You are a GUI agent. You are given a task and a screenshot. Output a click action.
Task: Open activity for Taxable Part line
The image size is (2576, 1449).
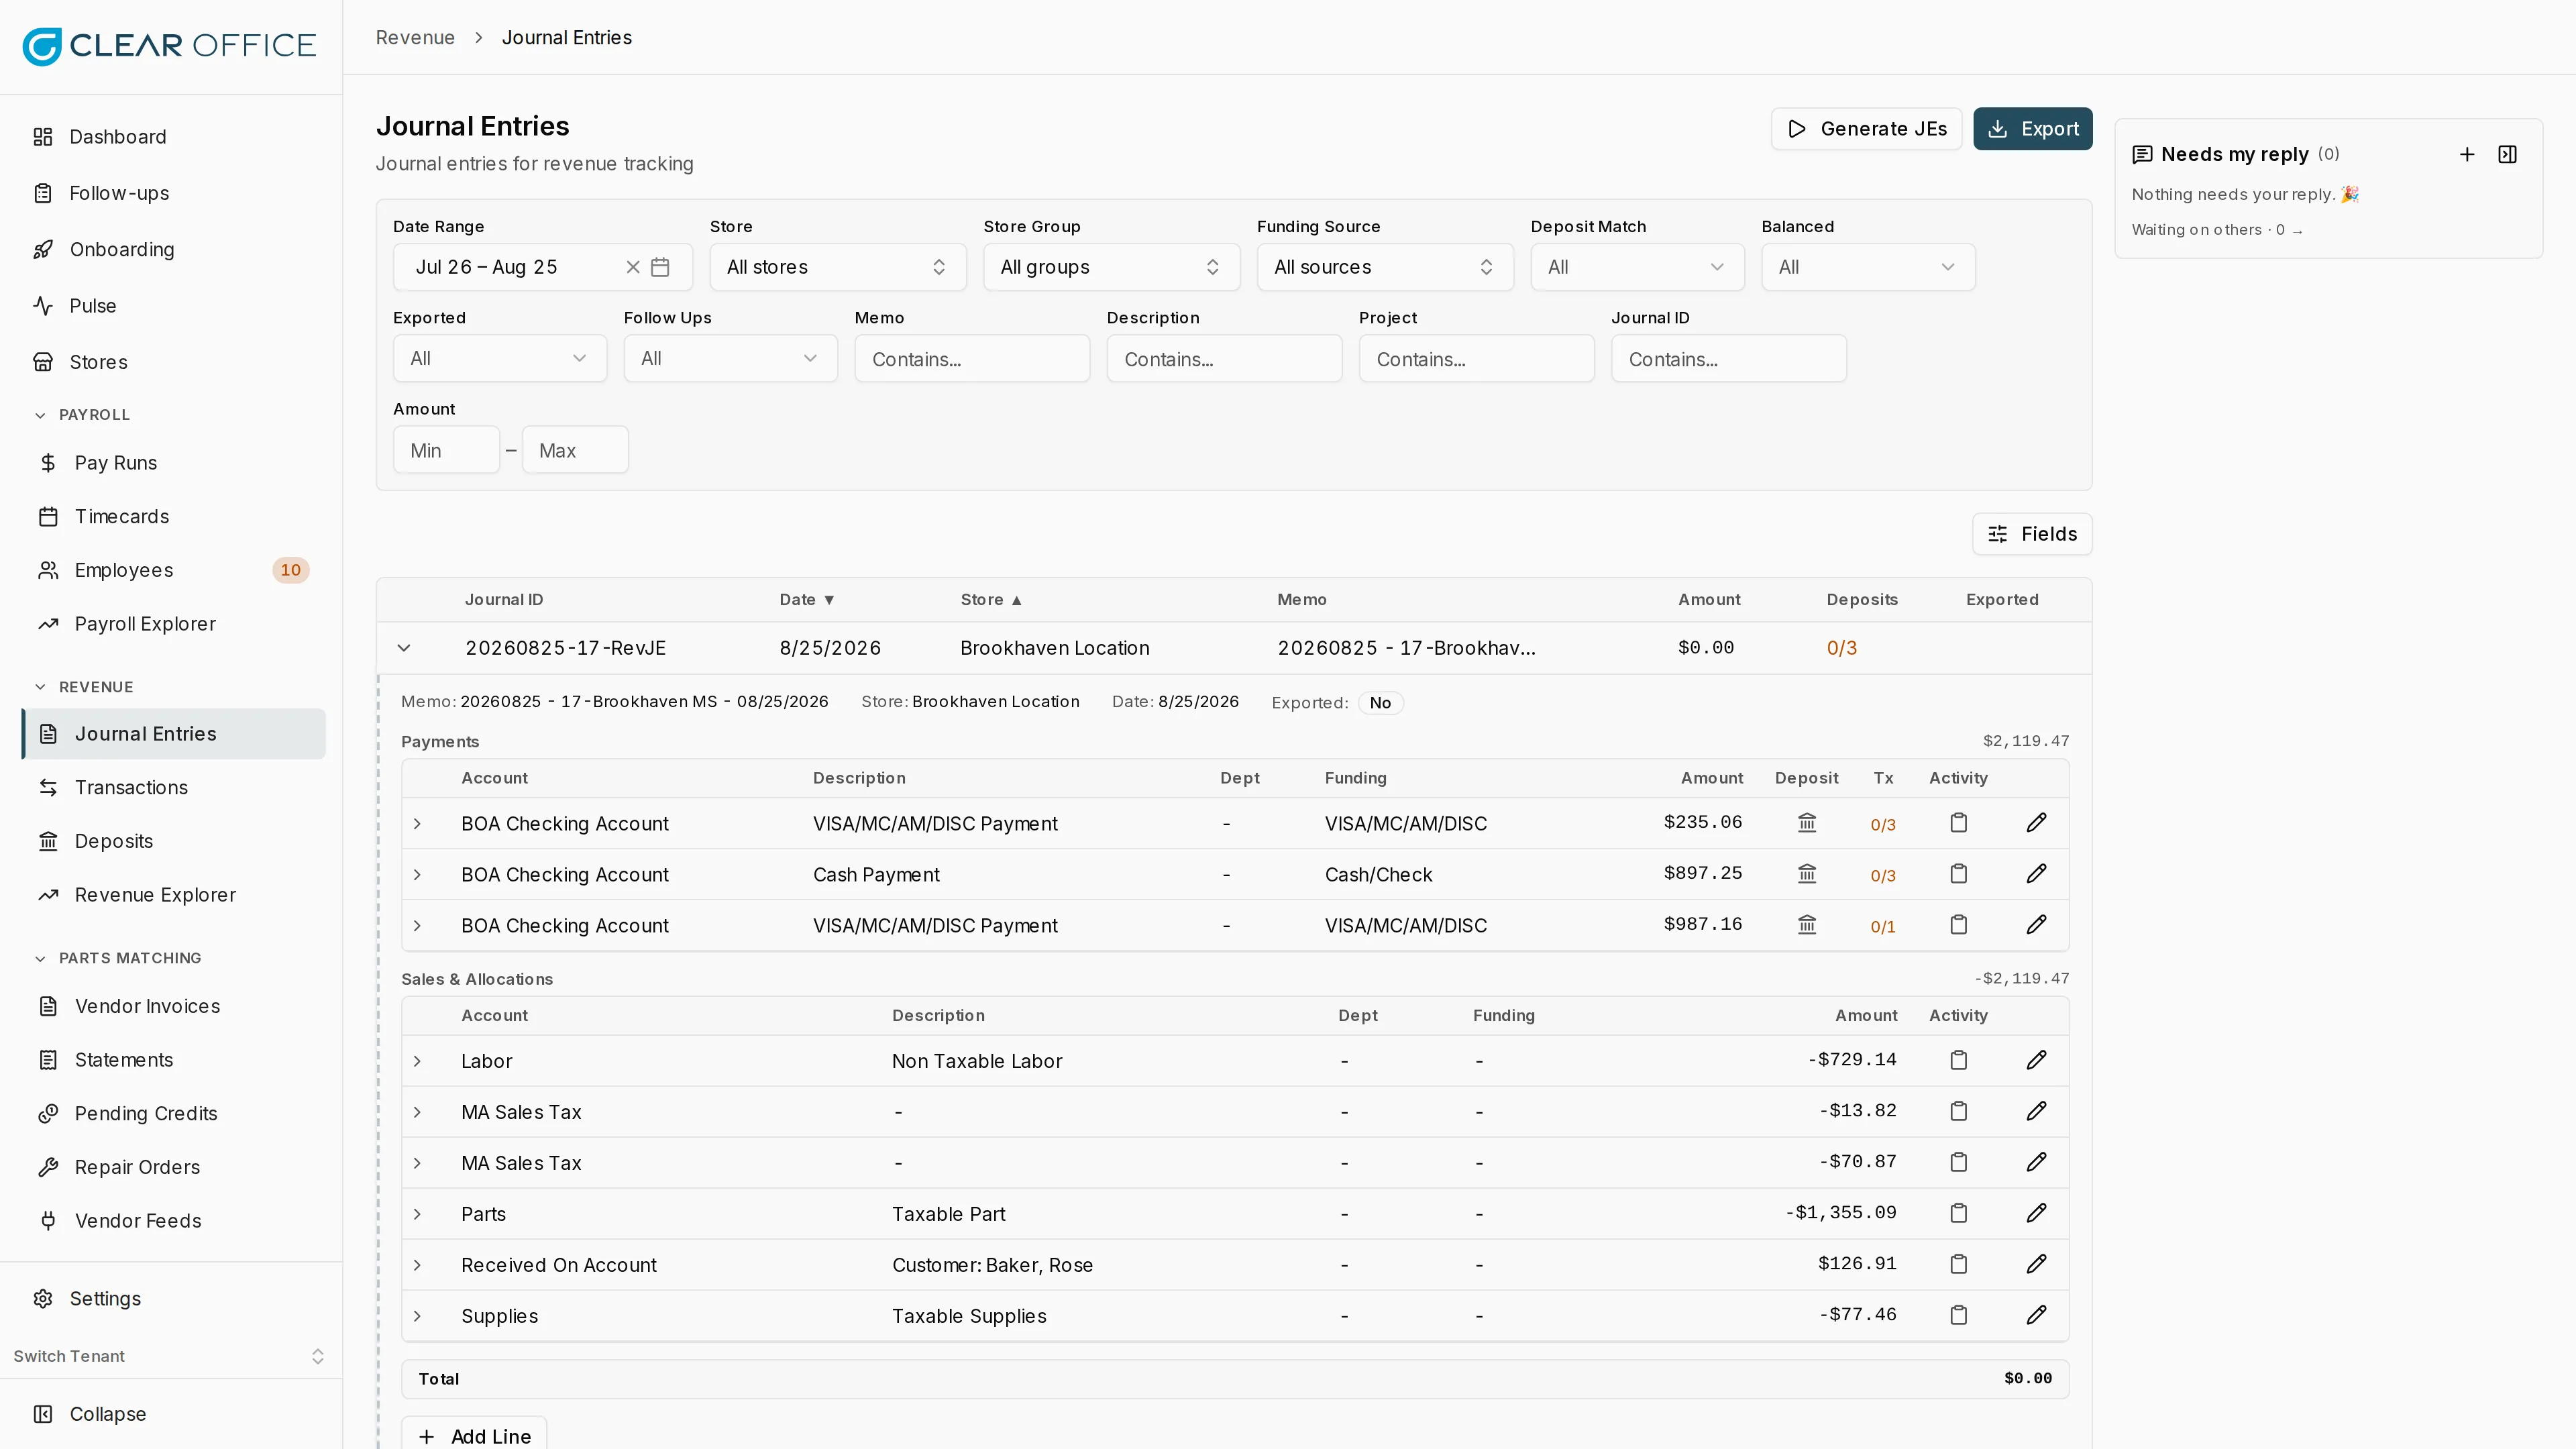tap(1958, 1213)
